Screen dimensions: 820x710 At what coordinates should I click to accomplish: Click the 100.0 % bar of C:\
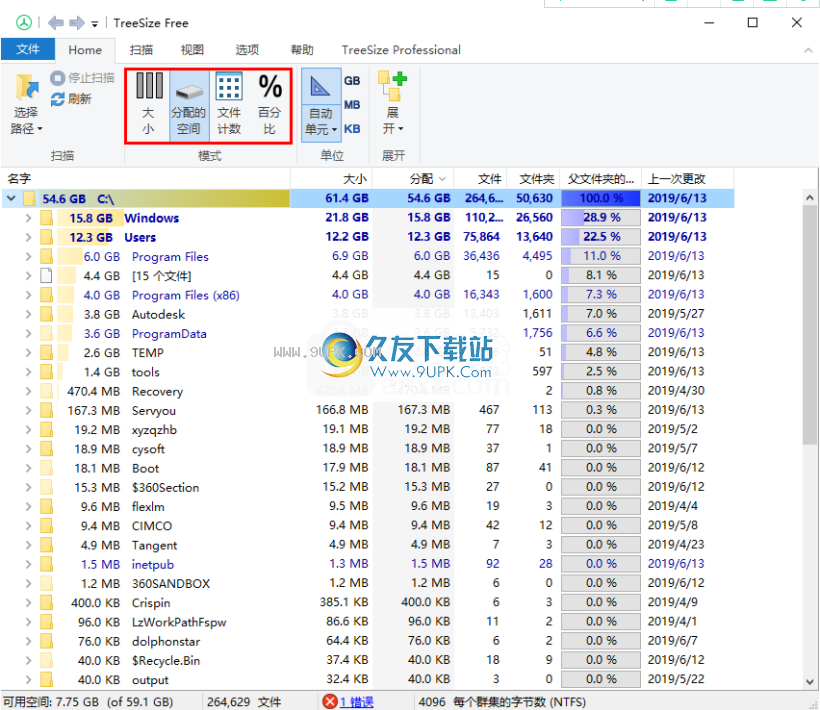601,198
